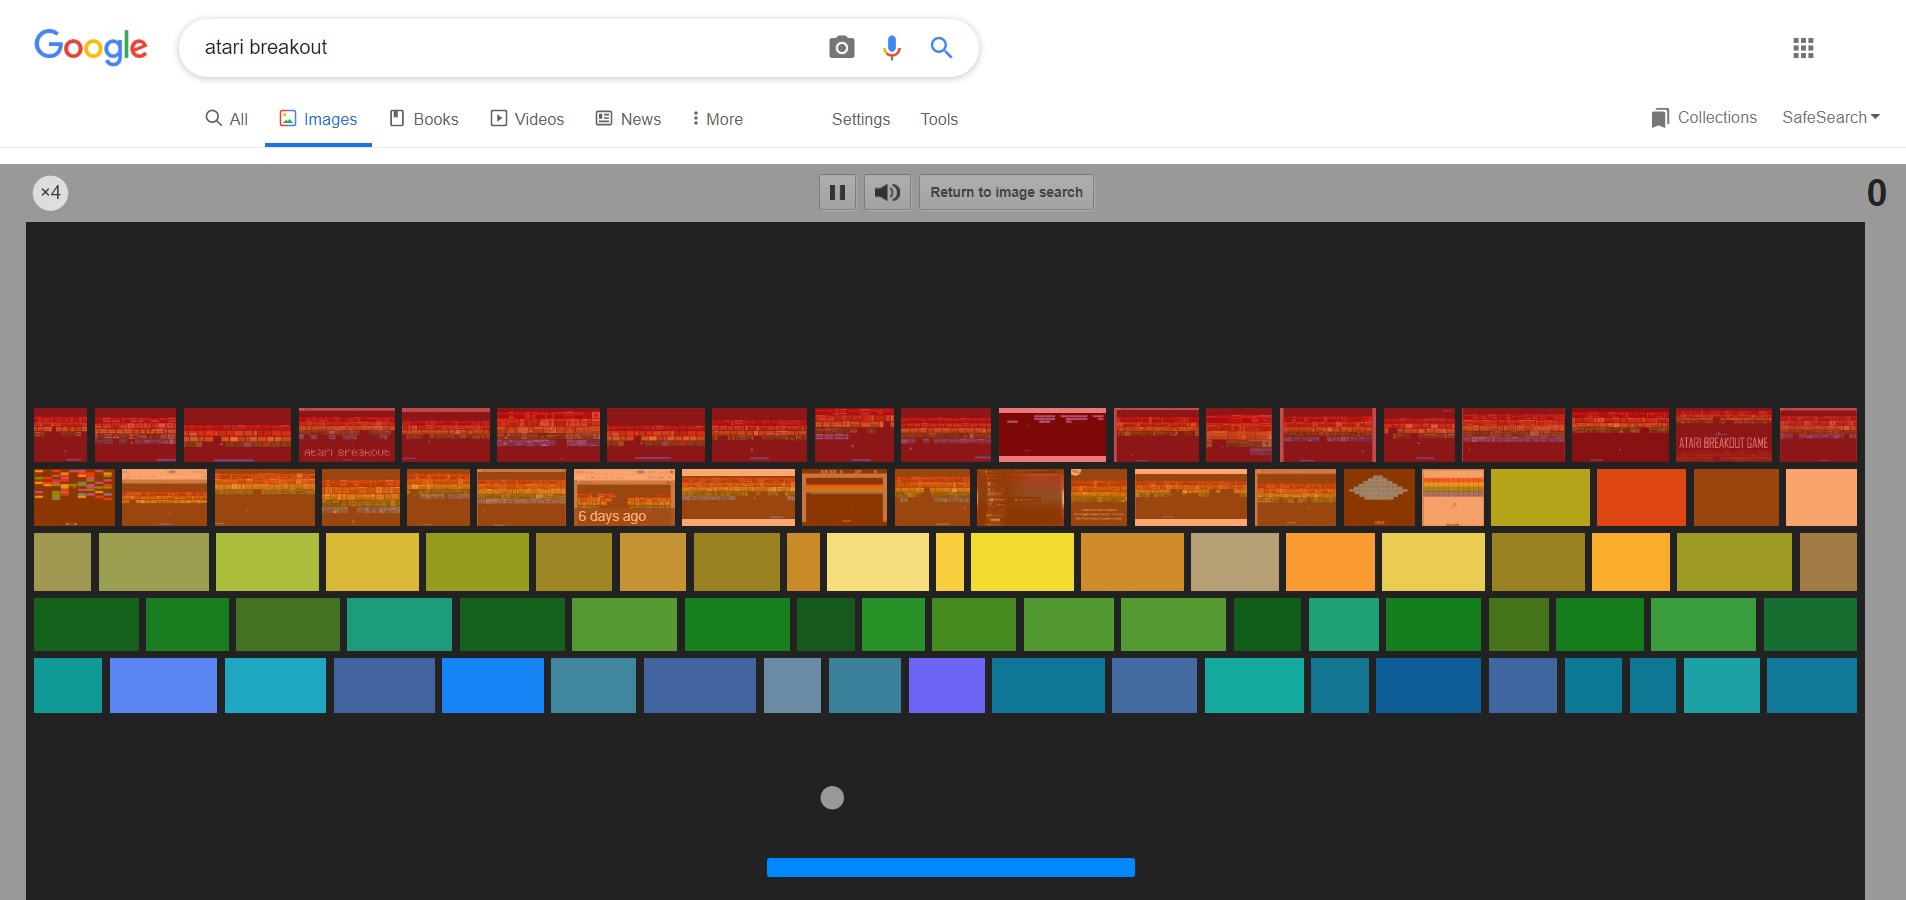Expand the SafeSearch dropdown

point(1831,117)
